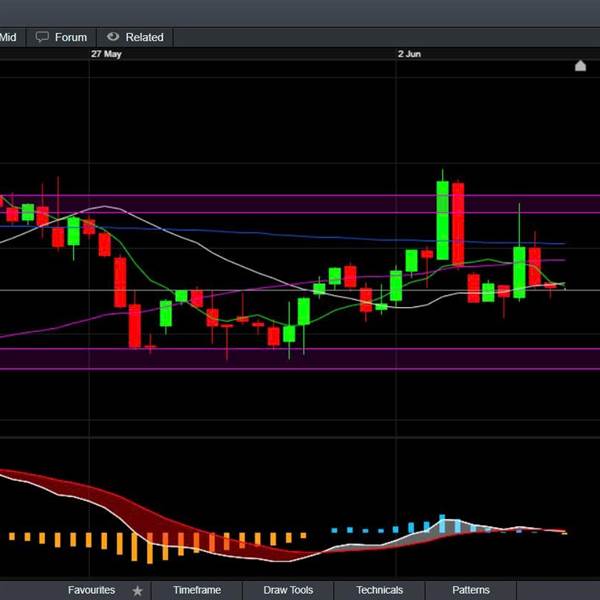This screenshot has height=600, width=600.
Task: Open the Timeframe menu
Action: click(197, 590)
